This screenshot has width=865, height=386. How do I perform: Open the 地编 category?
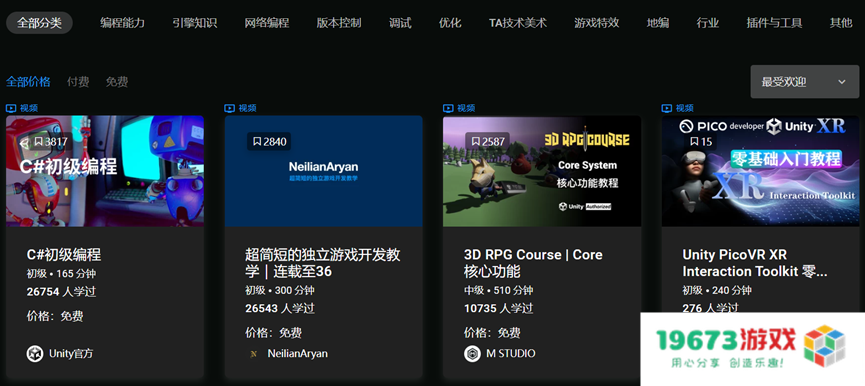[x=658, y=23]
